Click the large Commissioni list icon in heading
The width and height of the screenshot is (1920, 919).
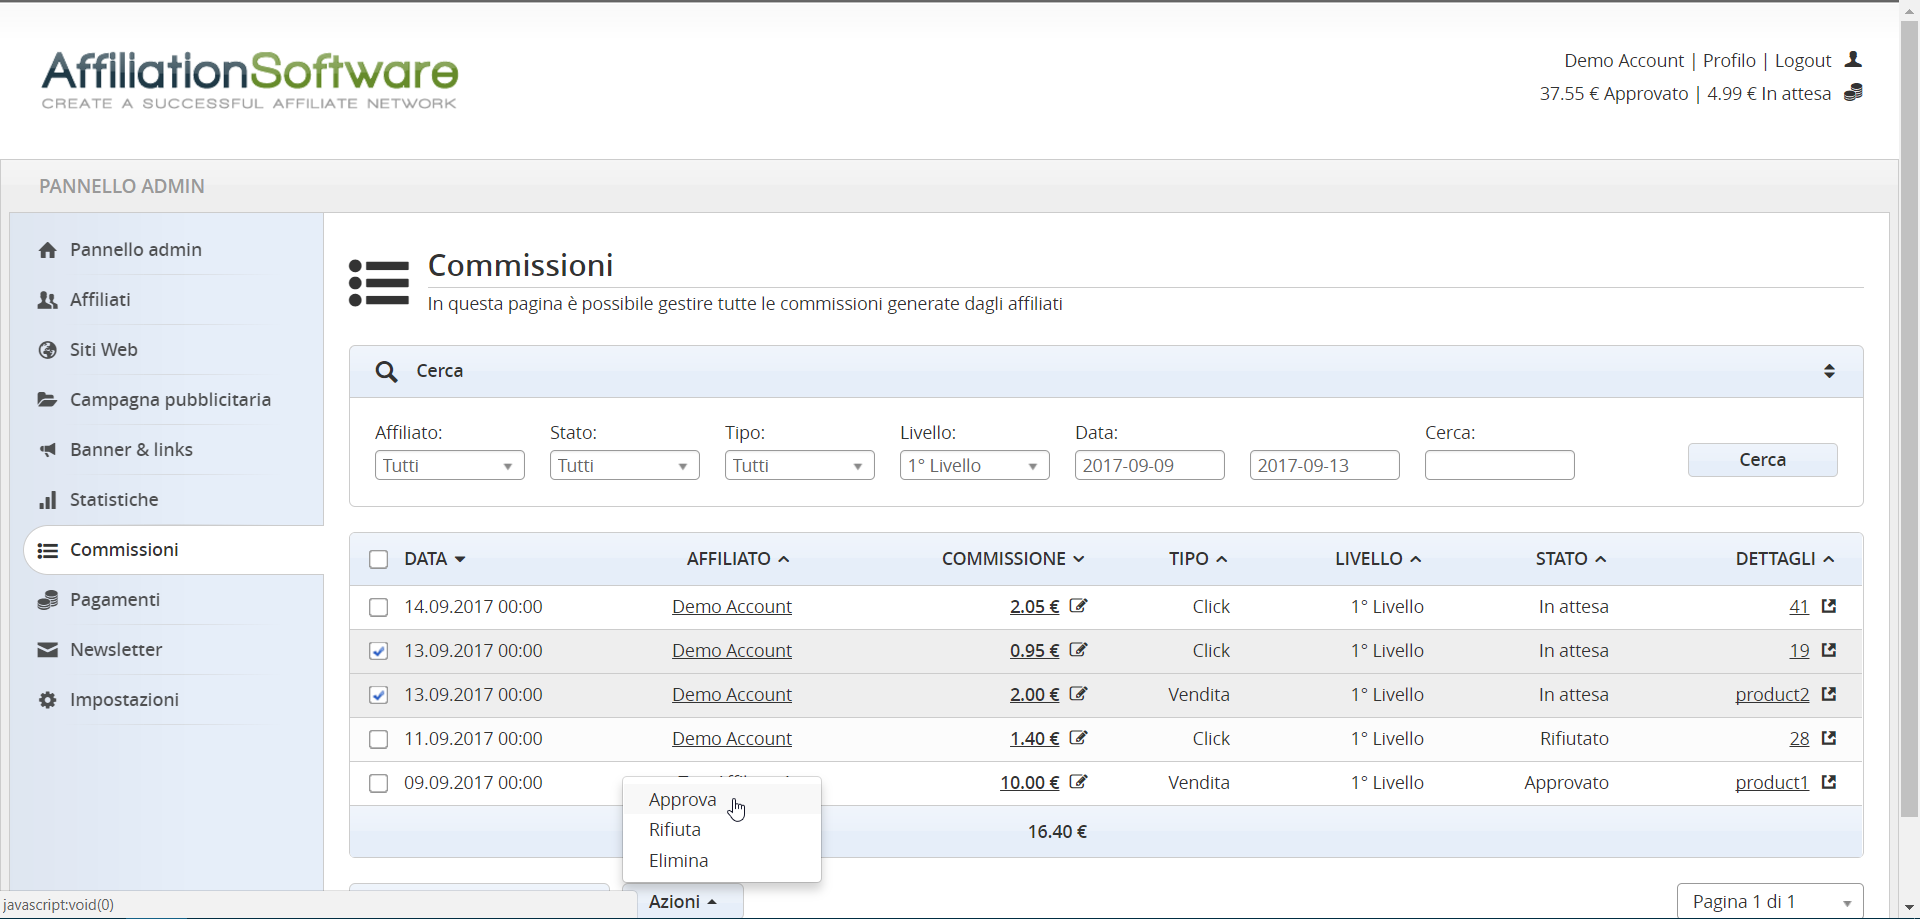coord(379,283)
